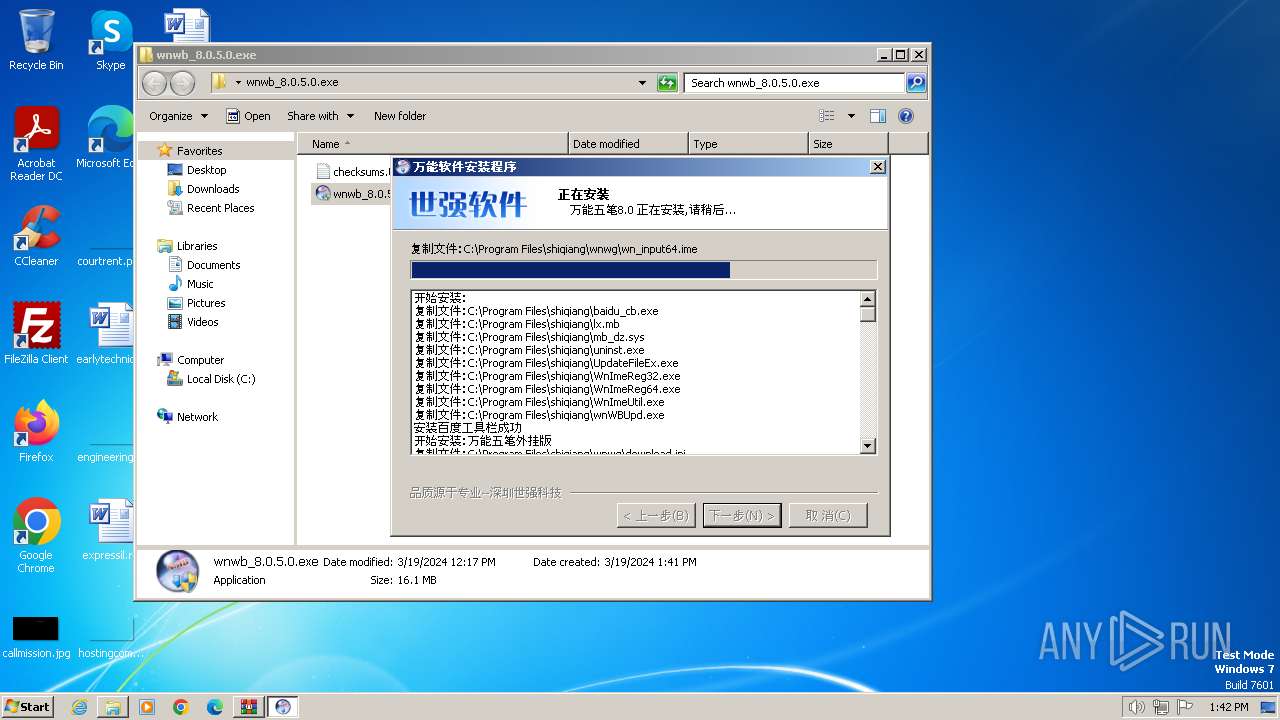The image size is (1280, 720).
Task: Click the taskbar clock showing 1:42 PM
Action: pyautogui.click(x=1228, y=707)
